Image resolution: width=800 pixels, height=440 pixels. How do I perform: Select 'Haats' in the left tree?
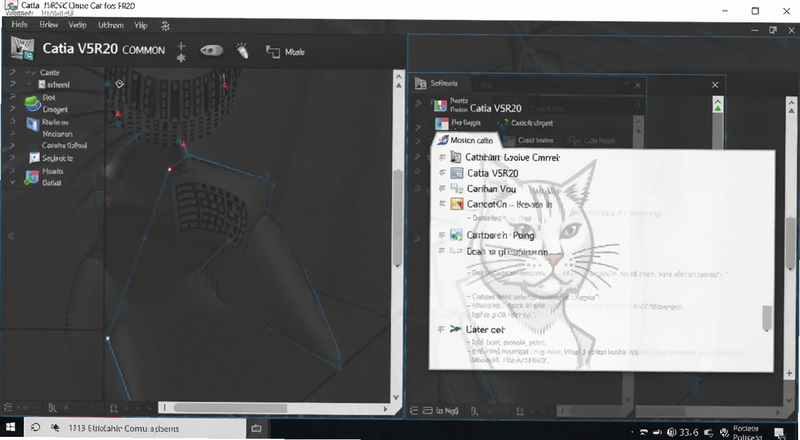(x=53, y=171)
